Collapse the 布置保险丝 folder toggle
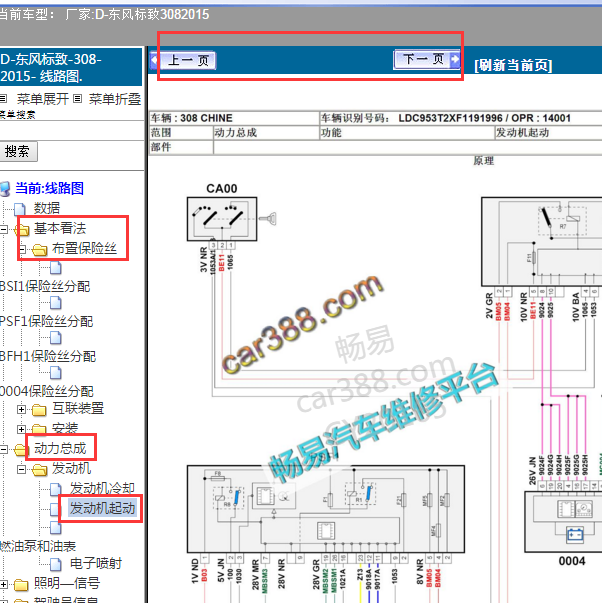Screen dimensions: 602x603 22,249
